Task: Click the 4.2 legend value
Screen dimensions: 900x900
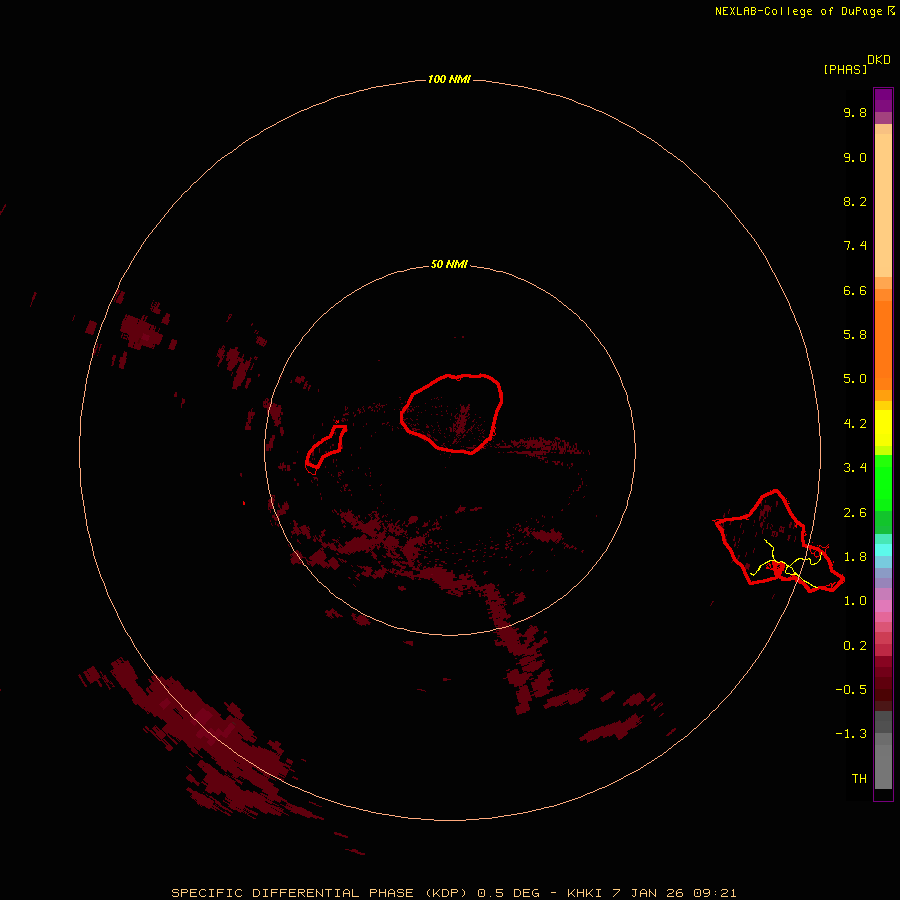Action: pyautogui.click(x=855, y=424)
